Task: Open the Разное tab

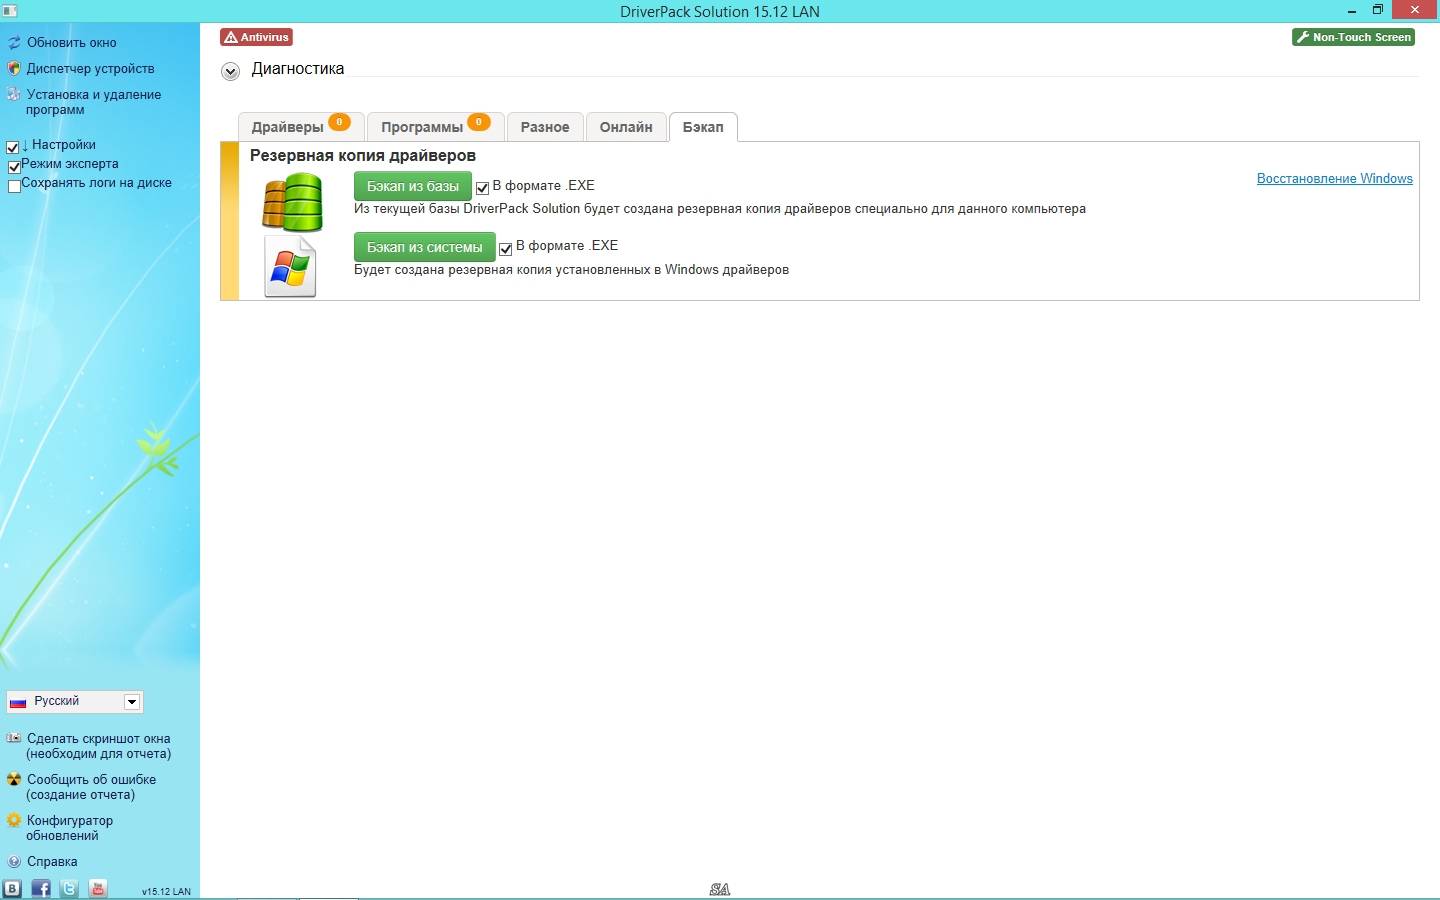Action: pyautogui.click(x=545, y=126)
